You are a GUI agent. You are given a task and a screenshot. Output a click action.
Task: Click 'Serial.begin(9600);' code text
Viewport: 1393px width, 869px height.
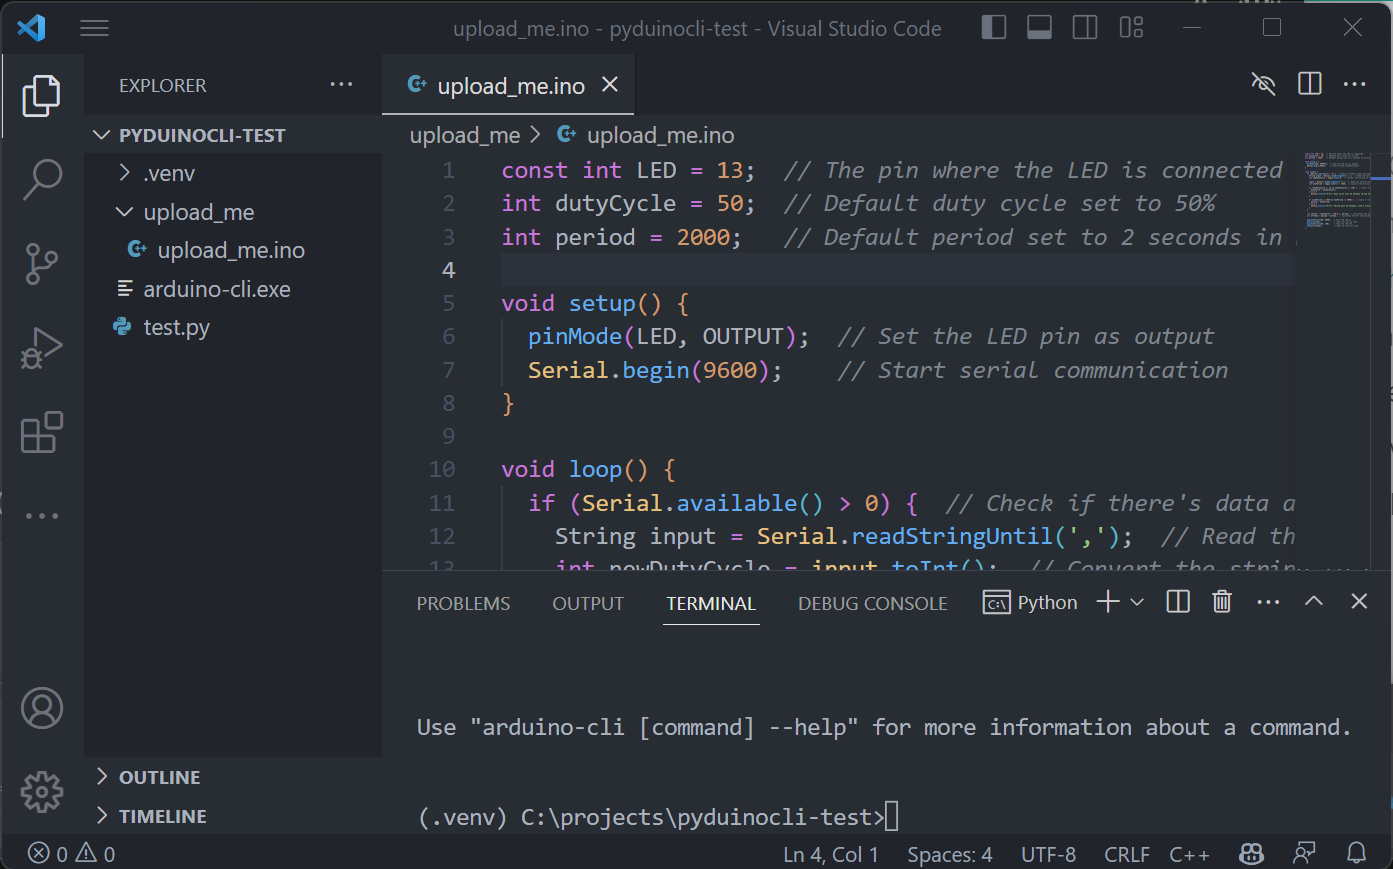pyautogui.click(x=655, y=370)
